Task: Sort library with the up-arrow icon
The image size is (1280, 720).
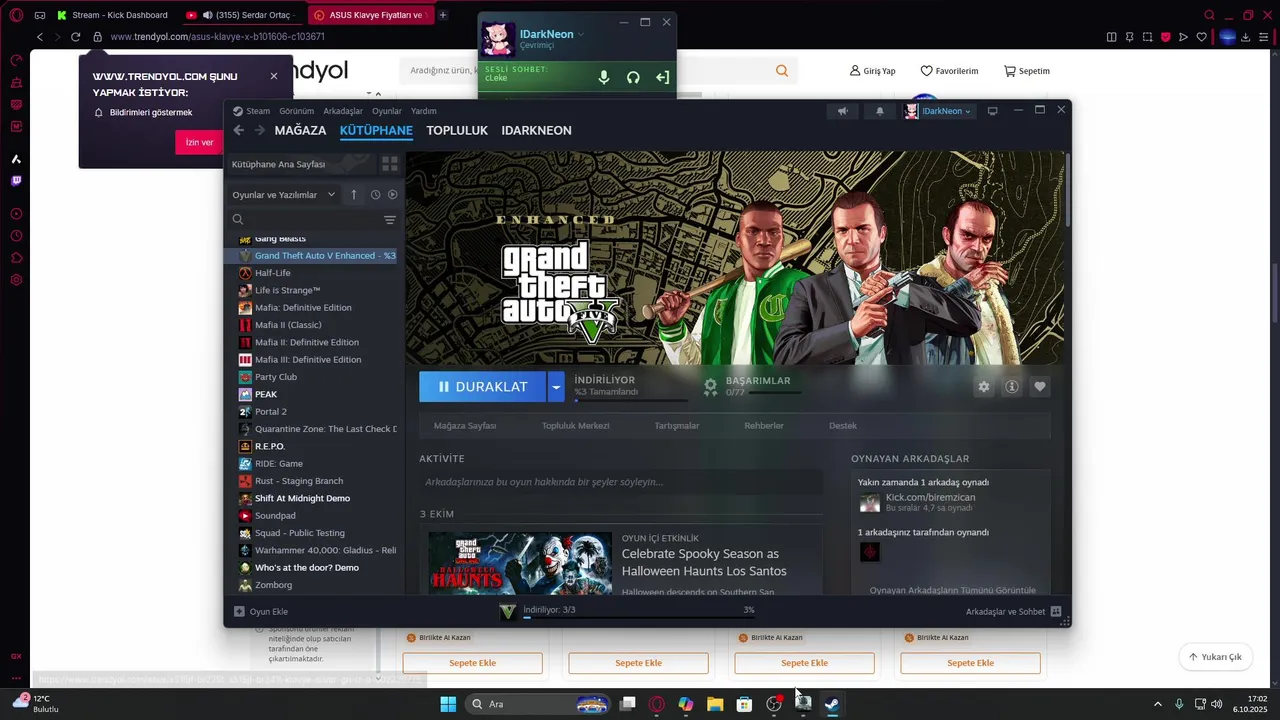Action: tap(354, 195)
